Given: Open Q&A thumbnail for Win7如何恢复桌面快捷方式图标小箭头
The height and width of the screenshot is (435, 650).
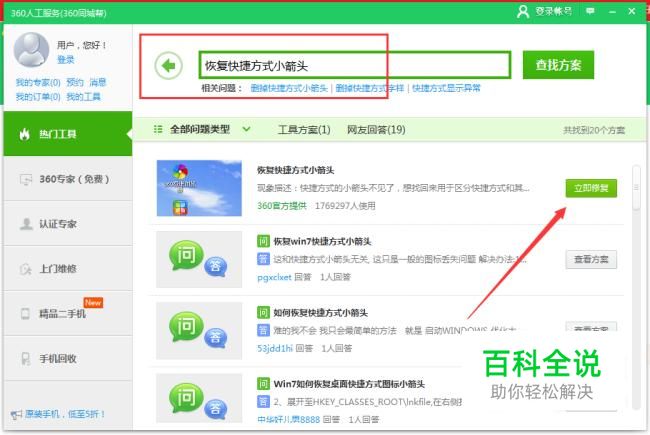Looking at the screenshot, I should pyautogui.click(x=199, y=398).
